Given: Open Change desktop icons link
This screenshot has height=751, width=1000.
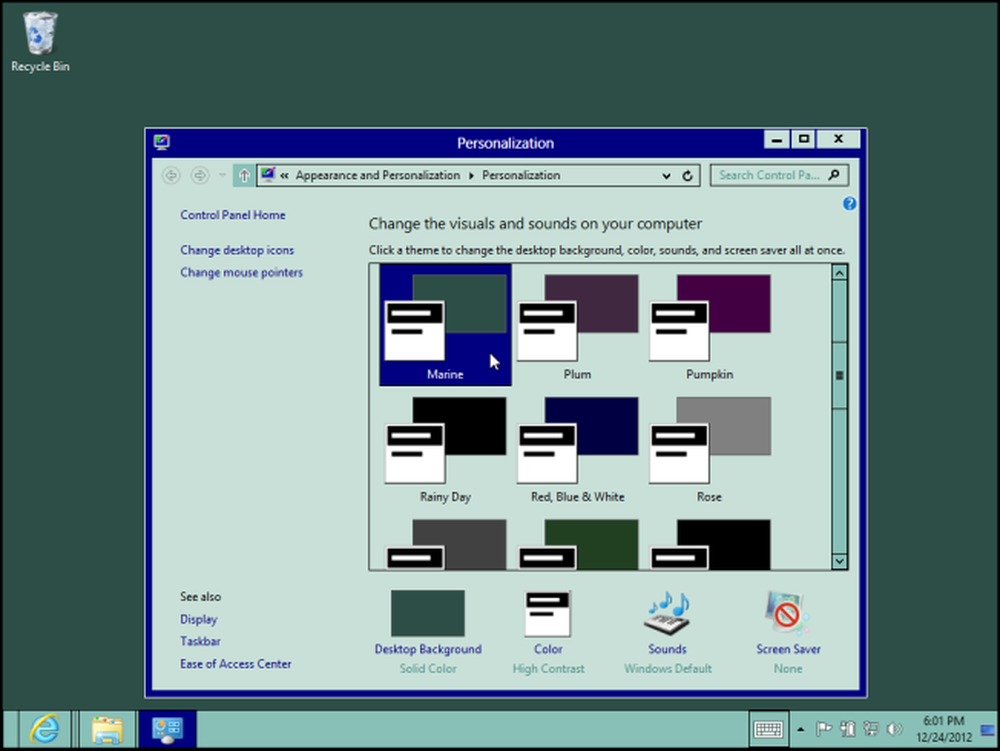Looking at the screenshot, I should (237, 250).
